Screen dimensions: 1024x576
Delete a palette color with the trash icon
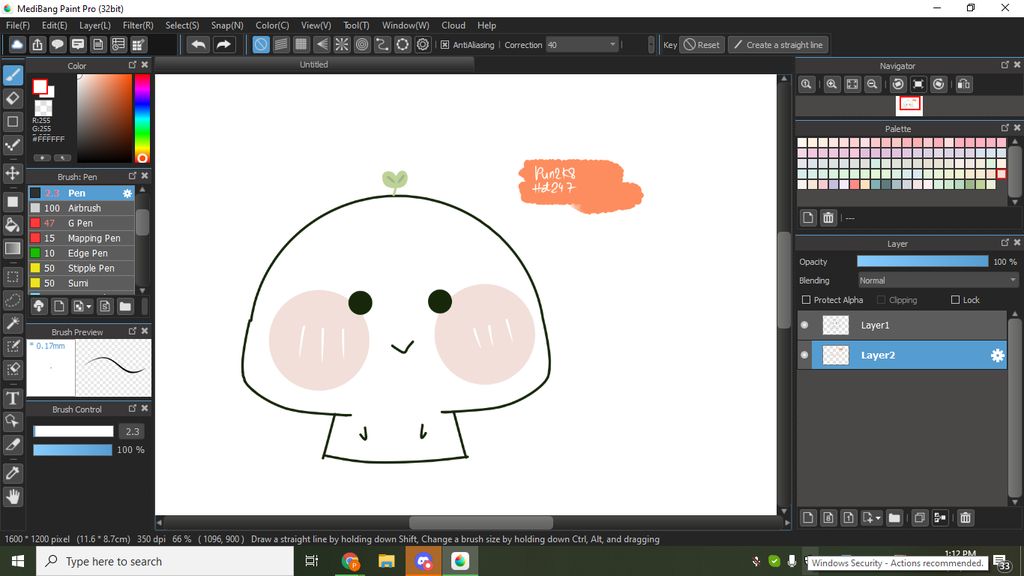pyautogui.click(x=828, y=217)
